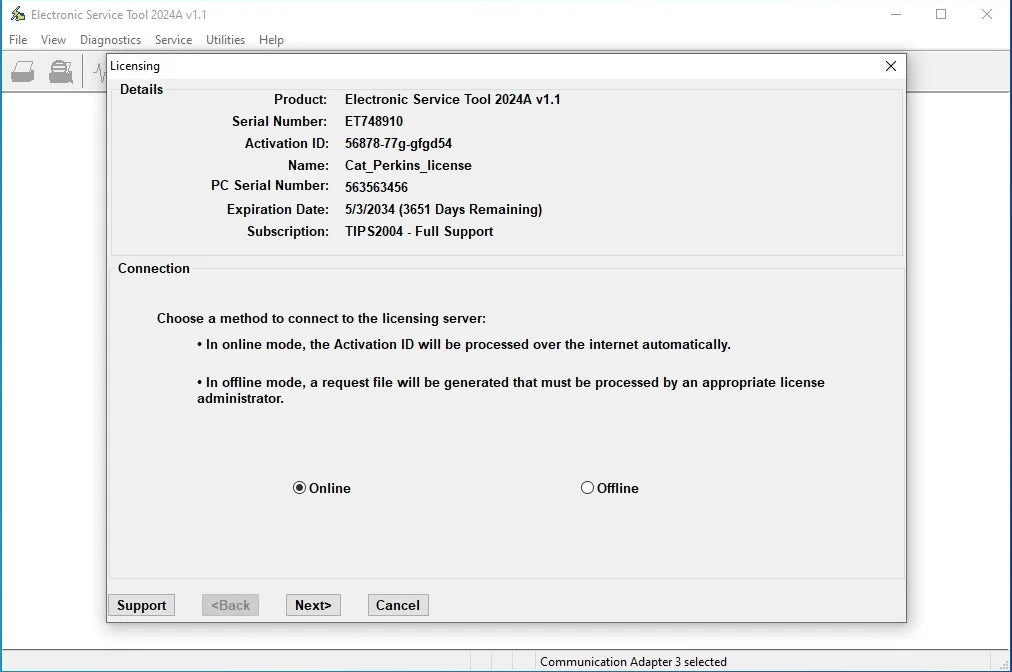Click the window resize grip in status bar

(1004, 664)
